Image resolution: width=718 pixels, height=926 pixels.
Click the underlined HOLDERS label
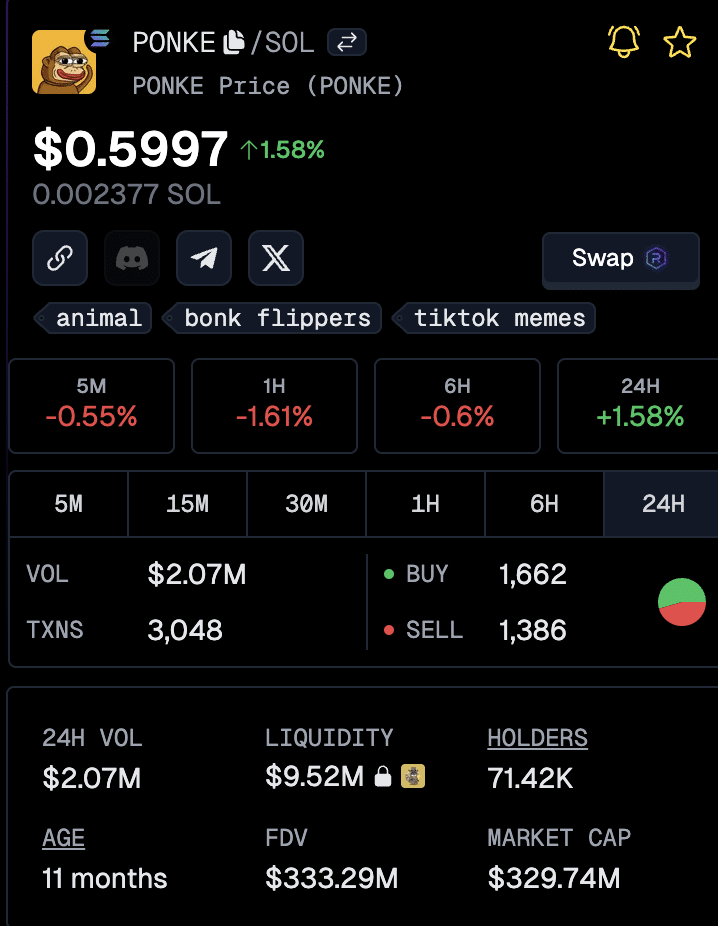(537, 739)
